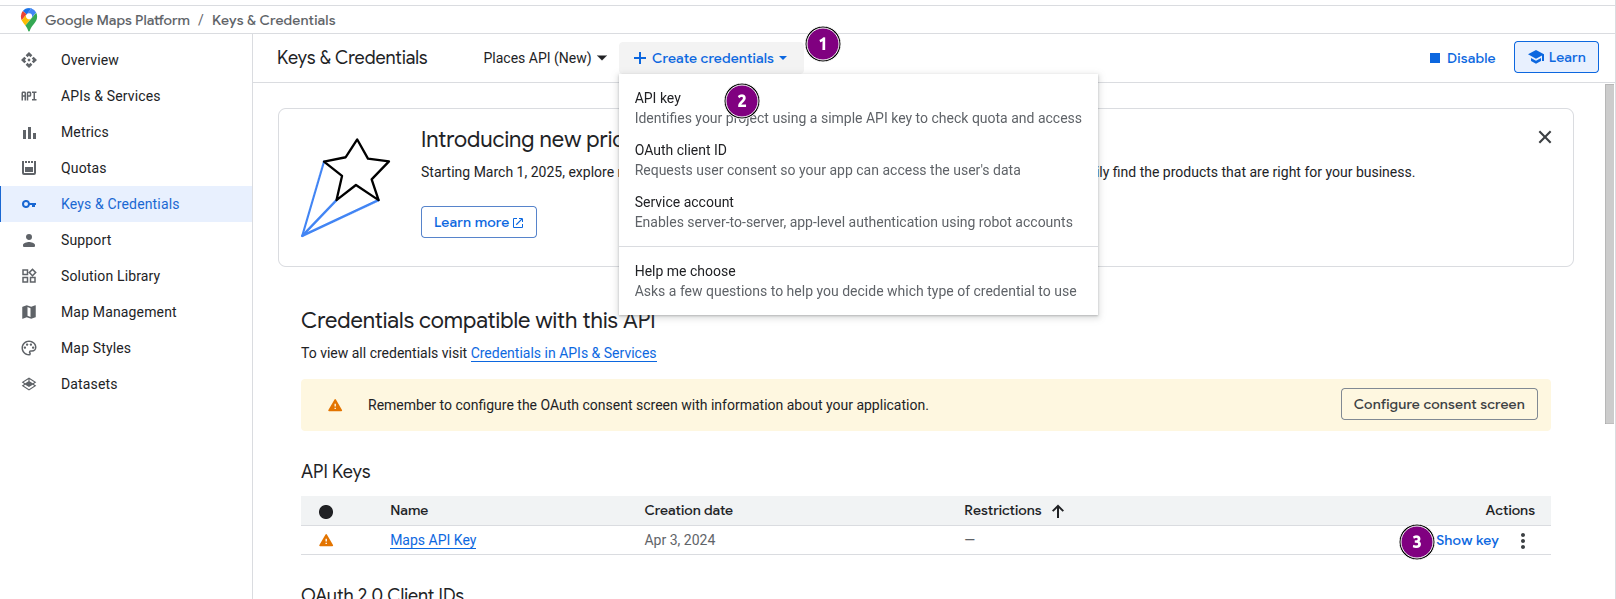Open the Learn button
Image resolution: width=1616 pixels, height=599 pixels.
click(1556, 57)
